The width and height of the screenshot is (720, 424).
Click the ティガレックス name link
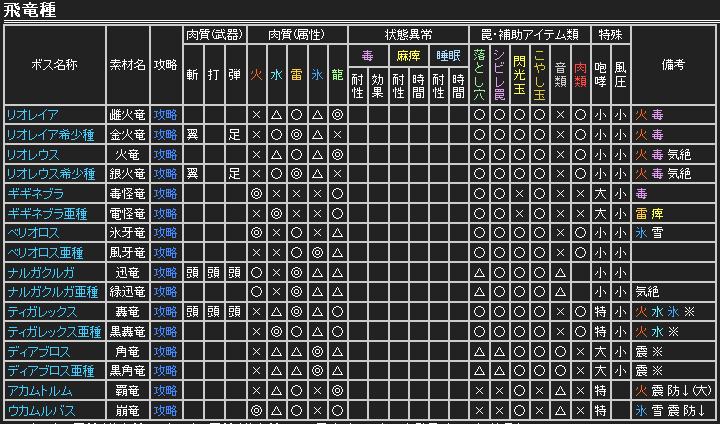tap(39, 312)
